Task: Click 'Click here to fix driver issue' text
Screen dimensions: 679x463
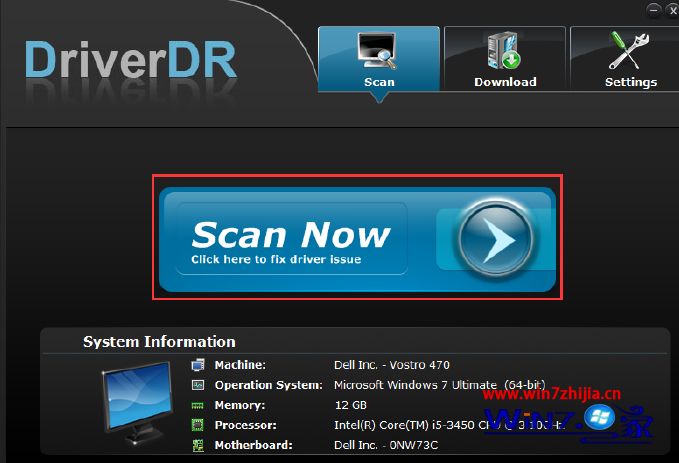Action: (x=276, y=259)
